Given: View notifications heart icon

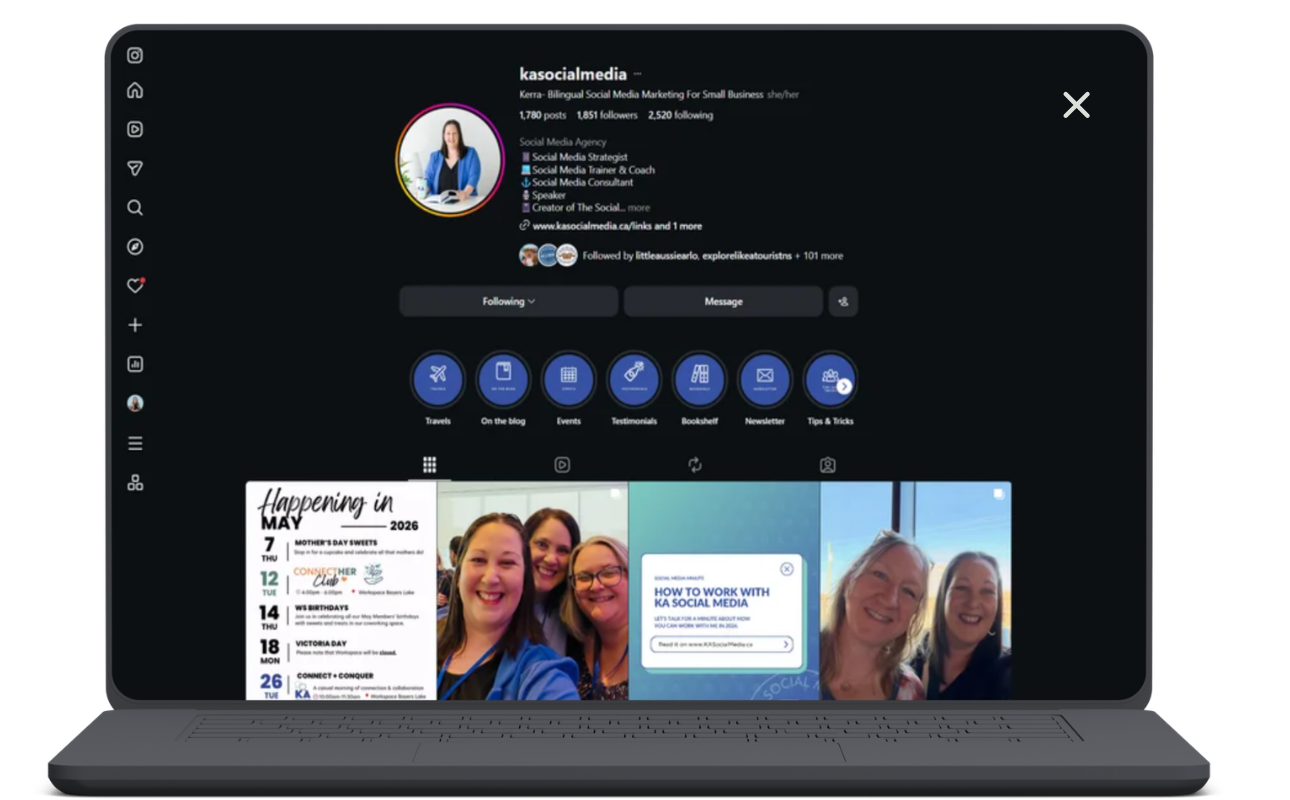Looking at the screenshot, I should pos(136,286).
